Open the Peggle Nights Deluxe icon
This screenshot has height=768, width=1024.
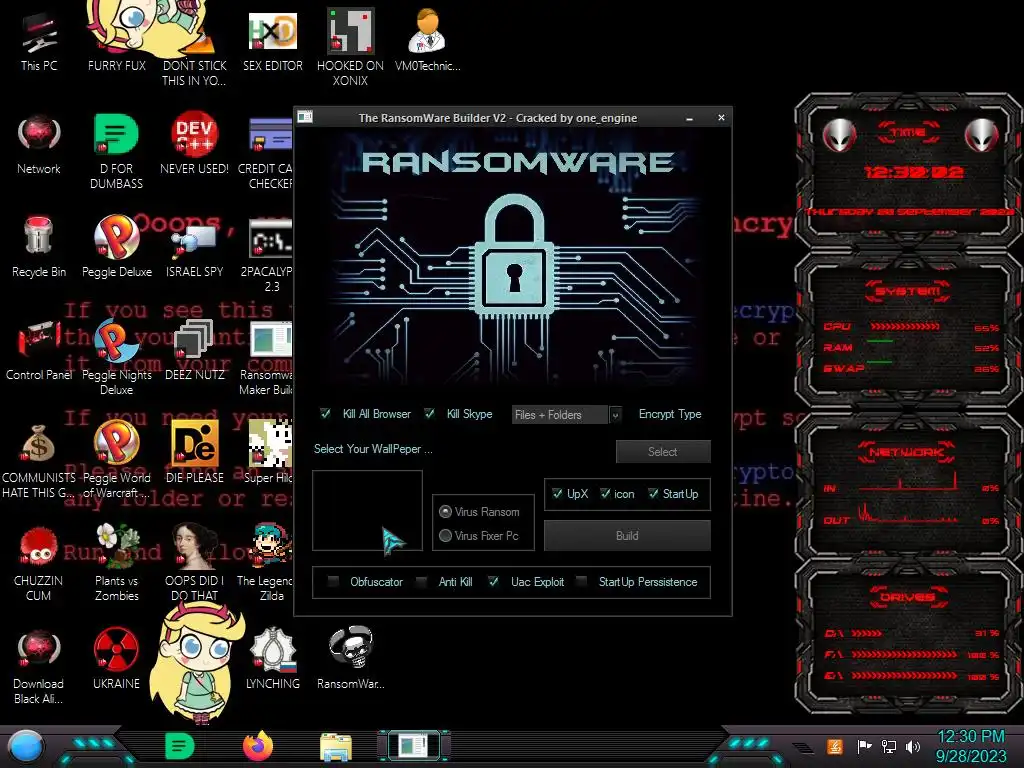coord(116,358)
